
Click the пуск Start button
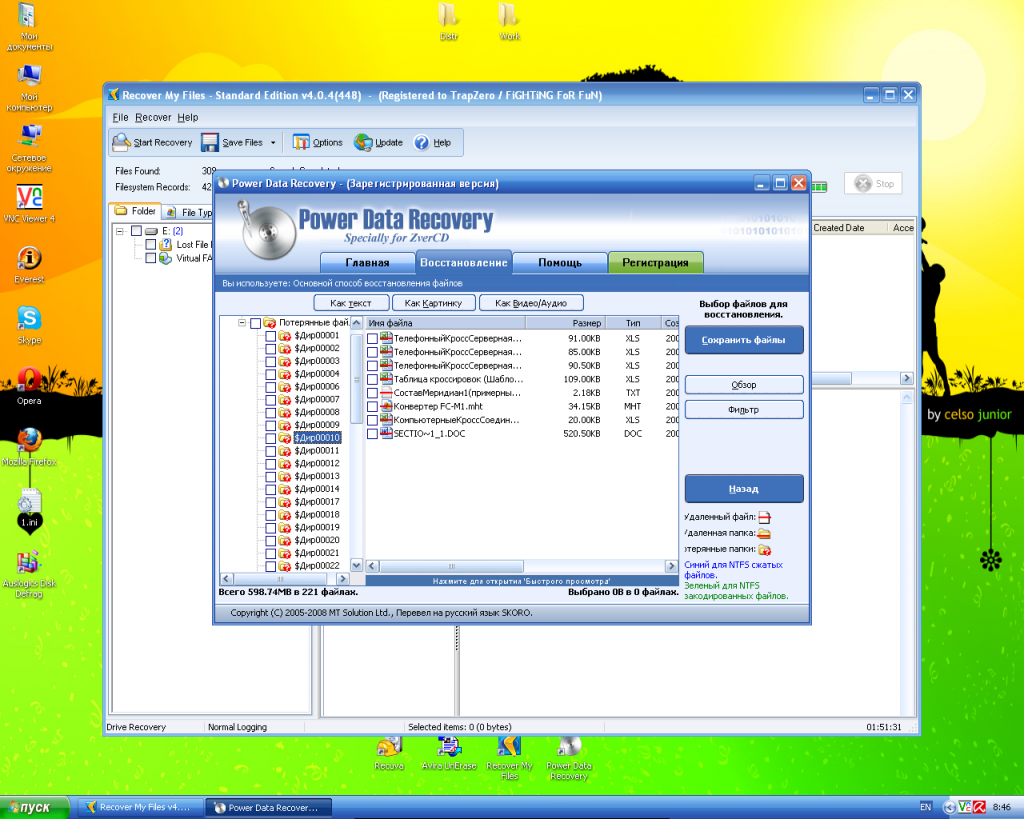click(35, 807)
